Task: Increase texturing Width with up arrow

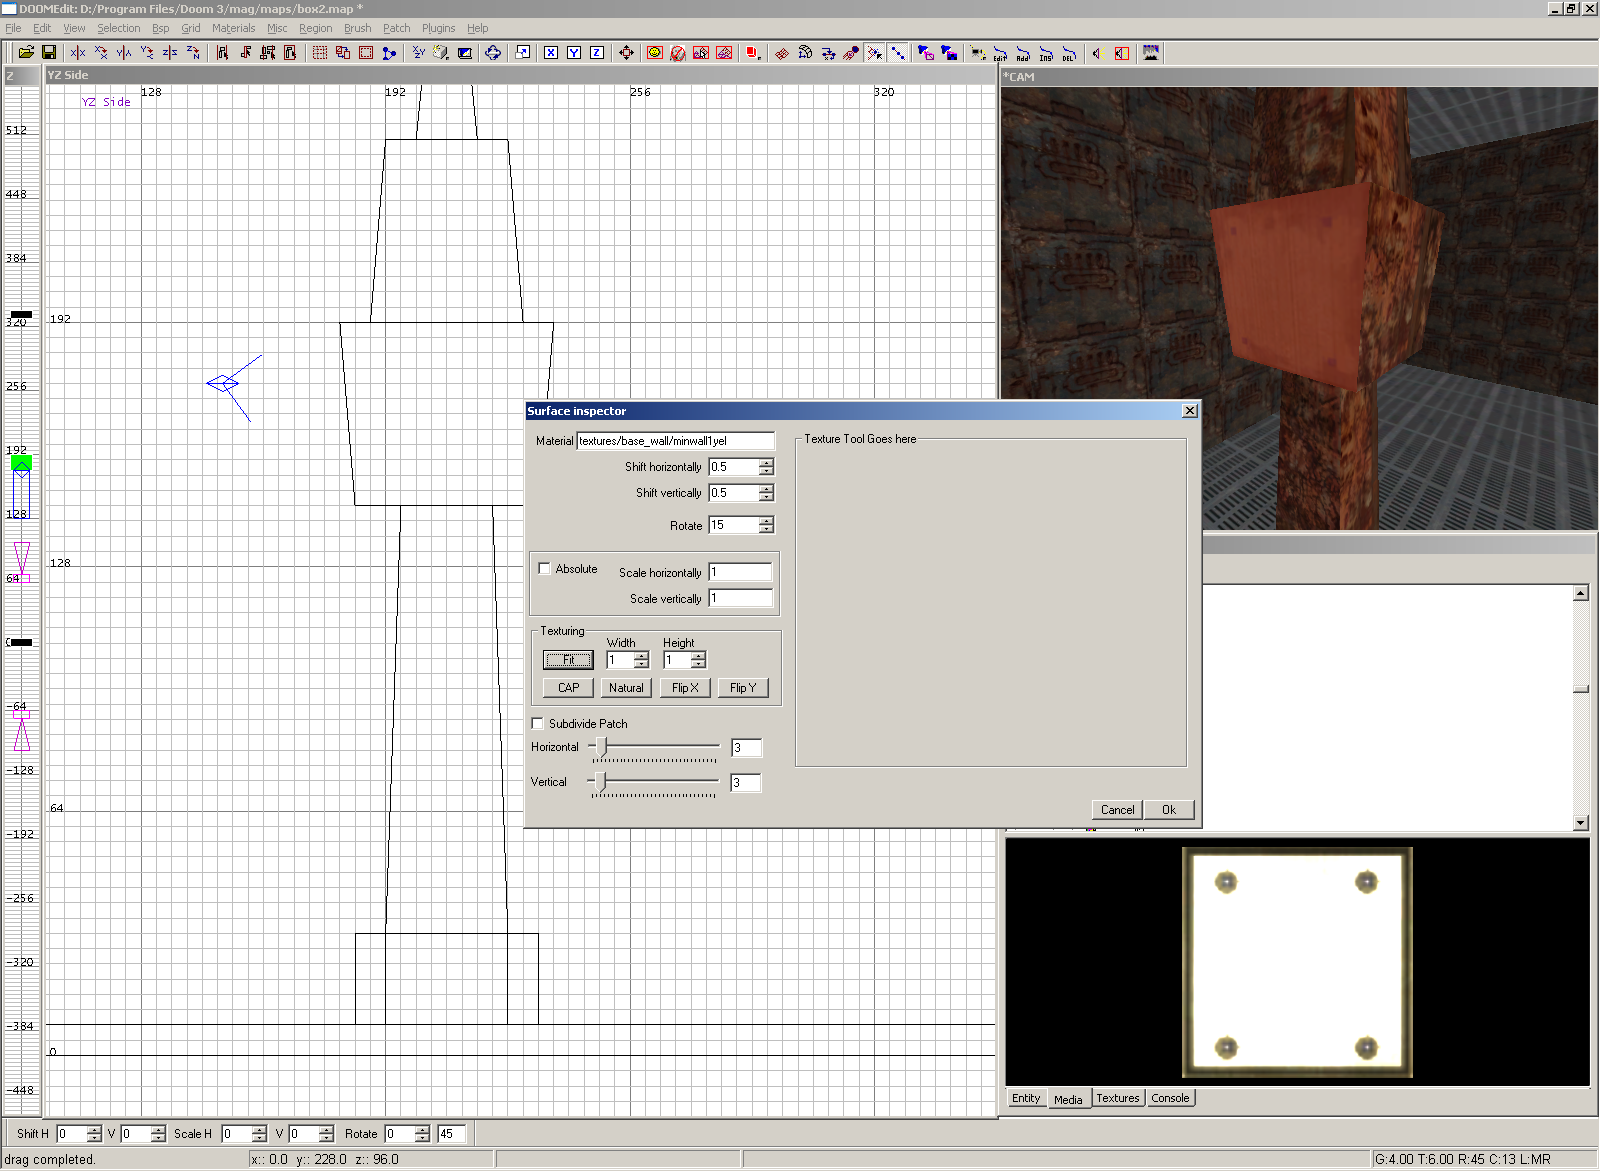Action: (641, 656)
